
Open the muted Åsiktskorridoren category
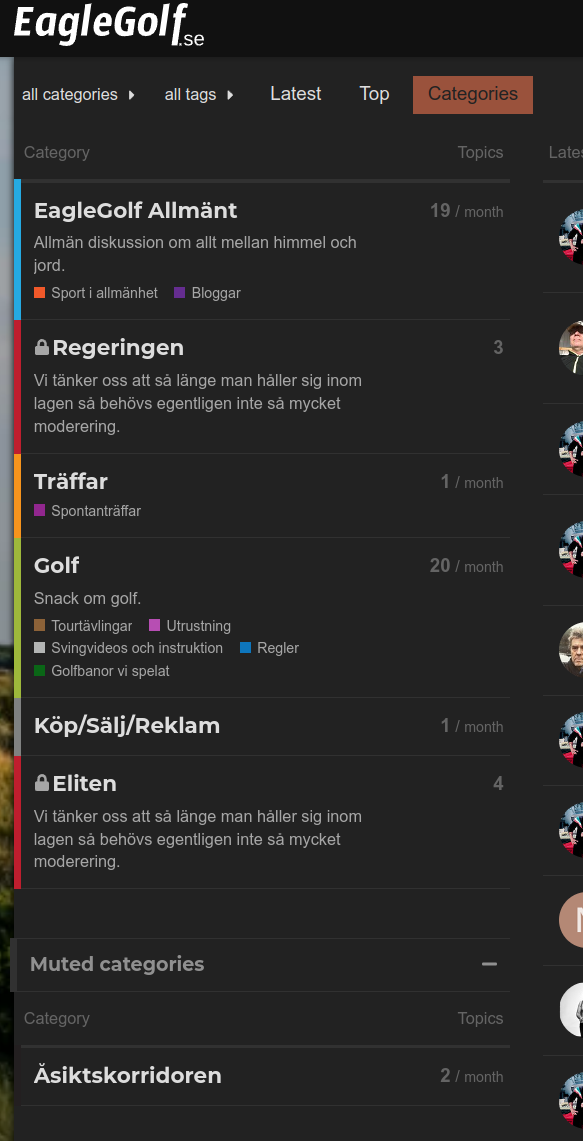pos(127,1076)
